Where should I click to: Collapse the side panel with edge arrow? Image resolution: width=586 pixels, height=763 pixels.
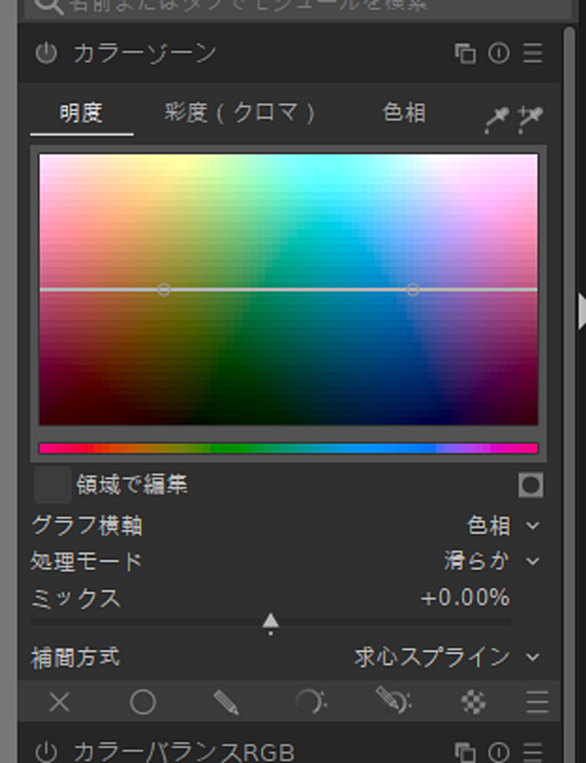click(582, 311)
